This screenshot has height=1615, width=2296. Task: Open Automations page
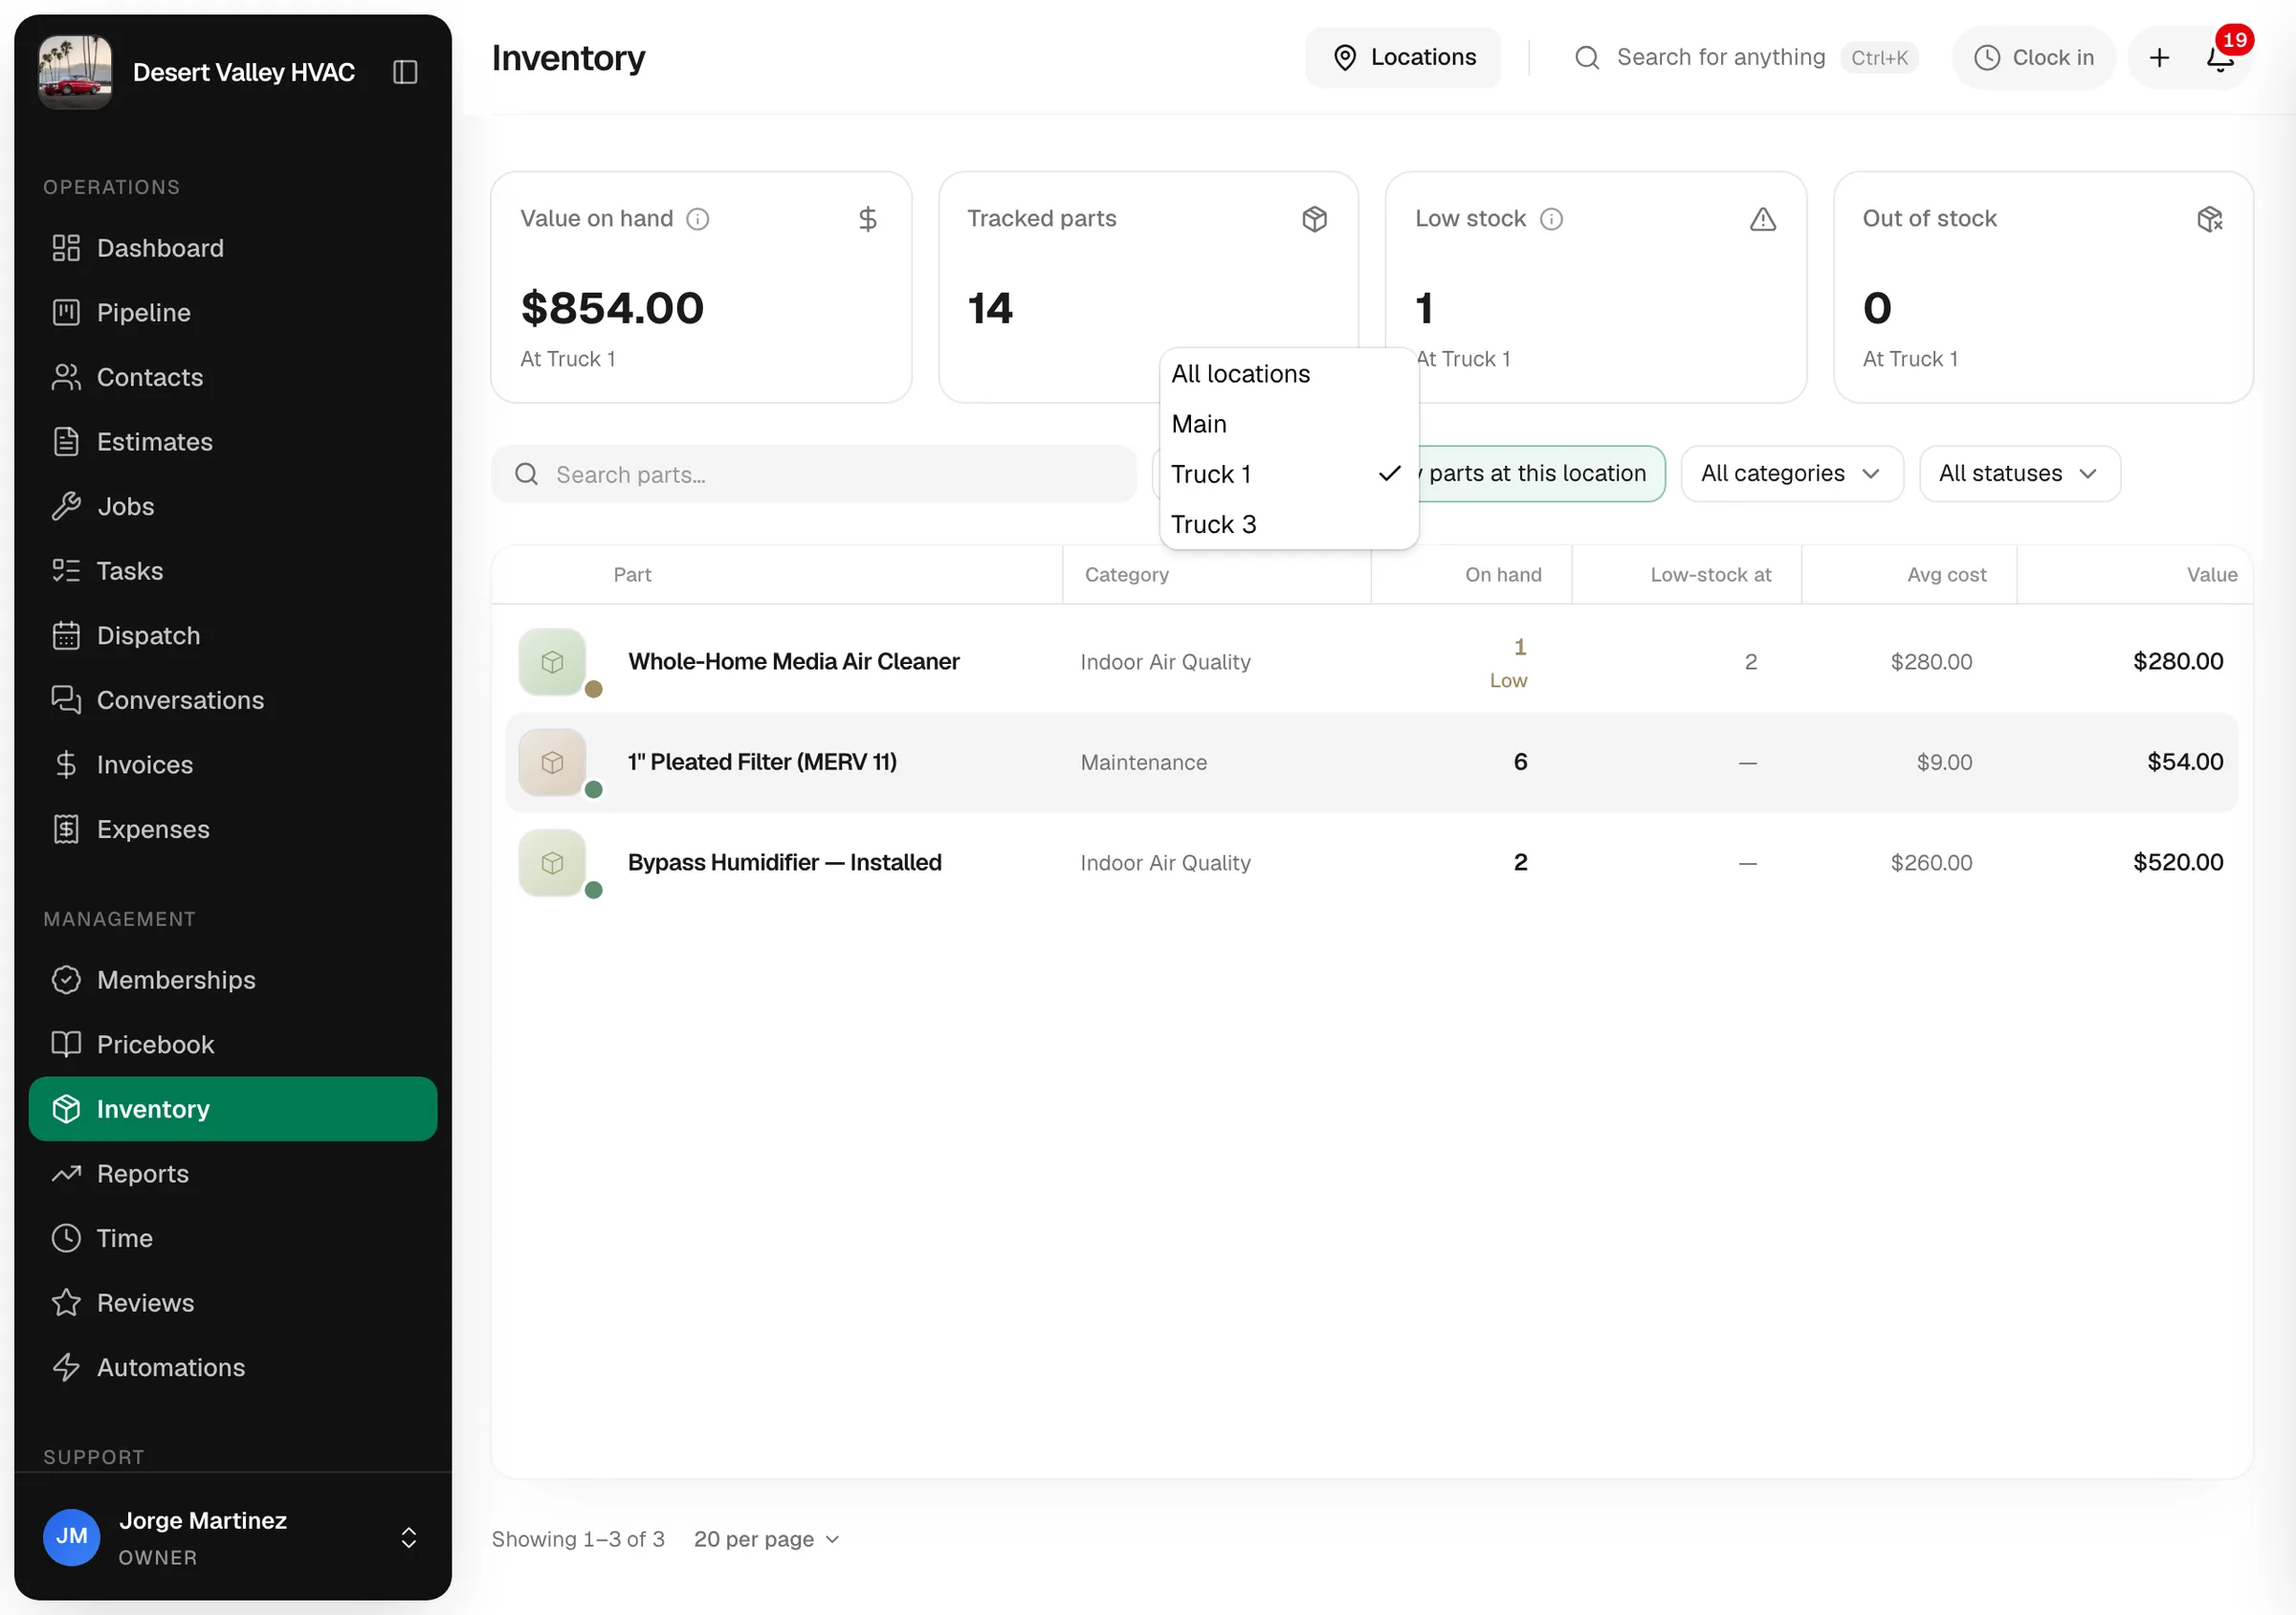click(x=233, y=1368)
